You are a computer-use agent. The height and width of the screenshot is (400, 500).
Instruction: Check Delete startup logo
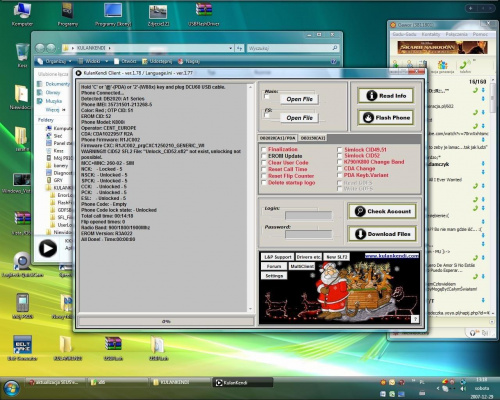coord(264,183)
